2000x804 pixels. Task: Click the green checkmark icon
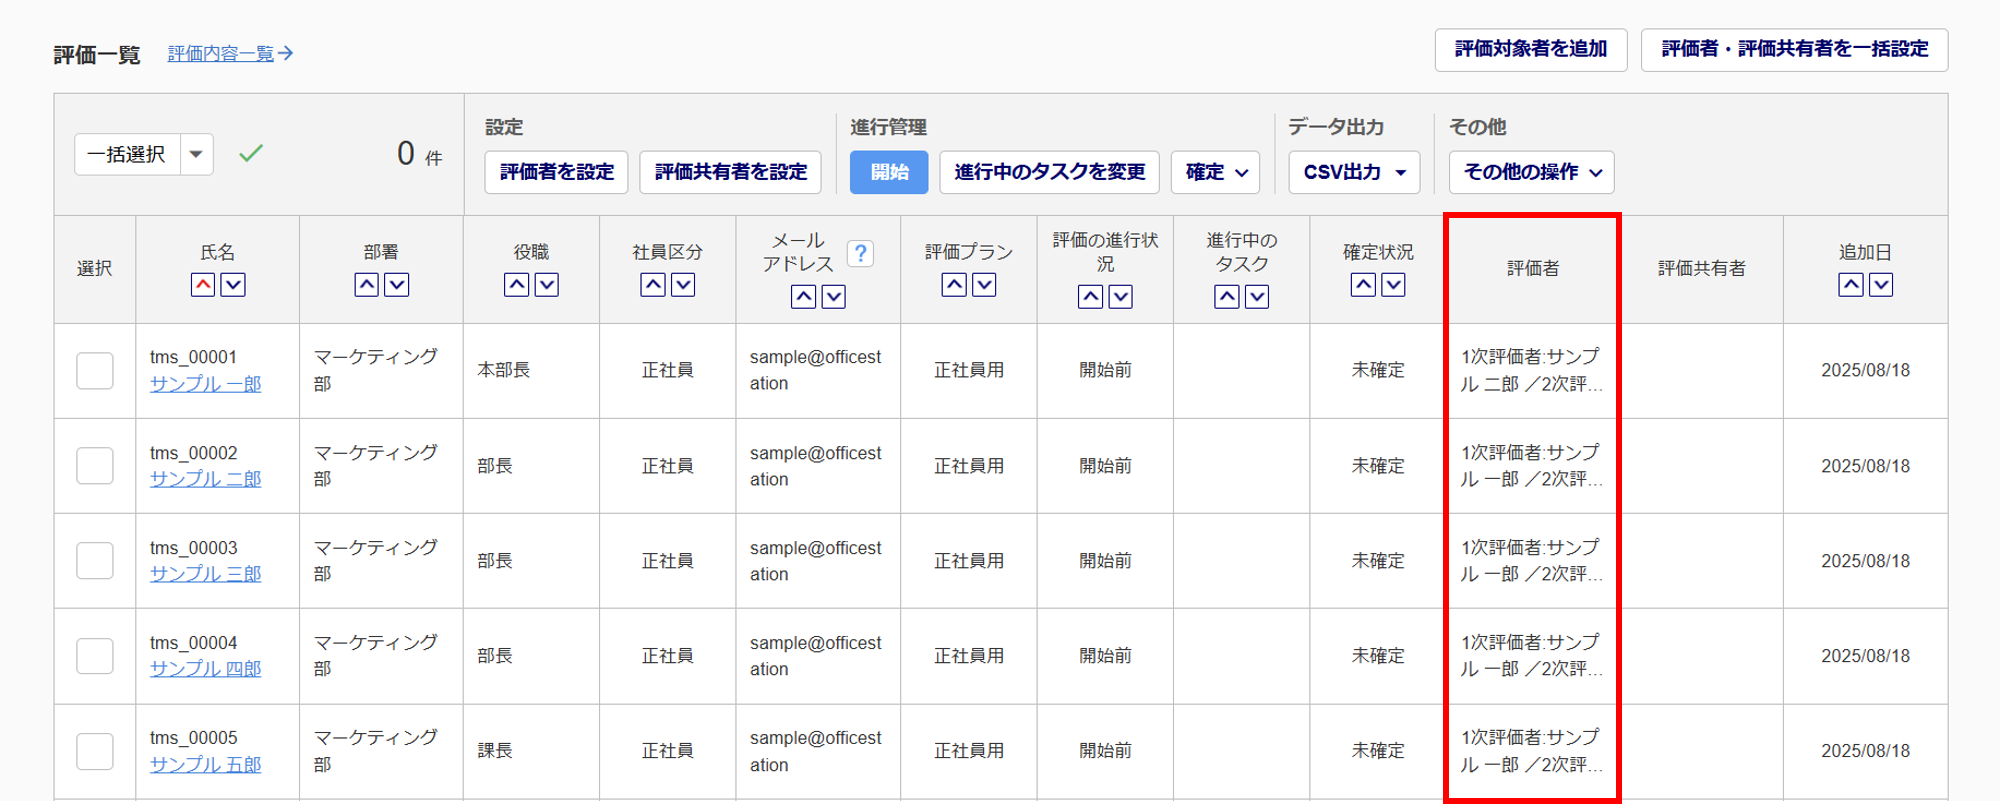pyautogui.click(x=251, y=153)
